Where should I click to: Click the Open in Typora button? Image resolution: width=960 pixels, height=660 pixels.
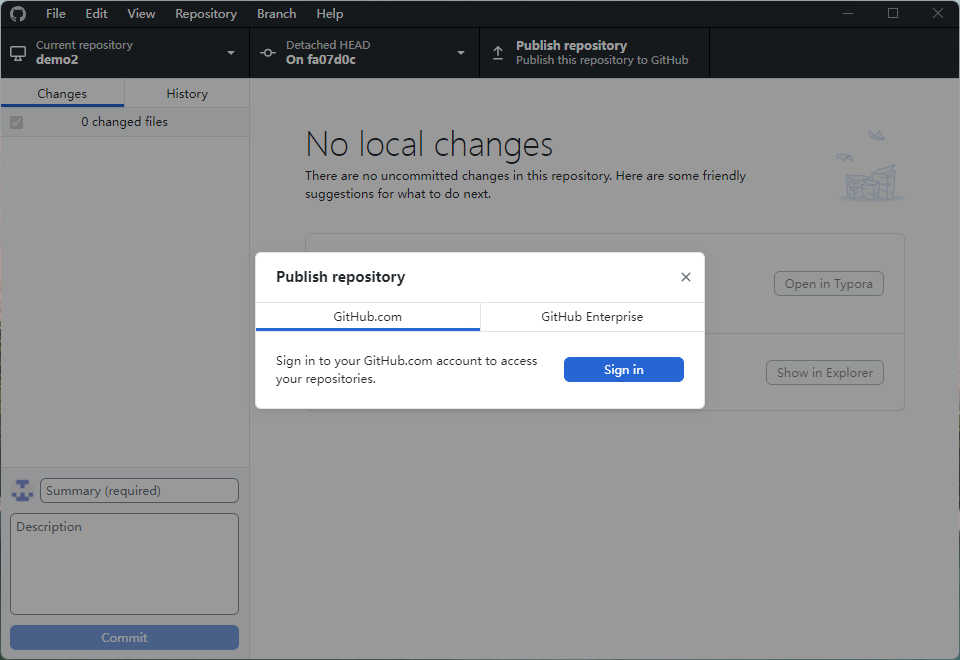pos(828,284)
